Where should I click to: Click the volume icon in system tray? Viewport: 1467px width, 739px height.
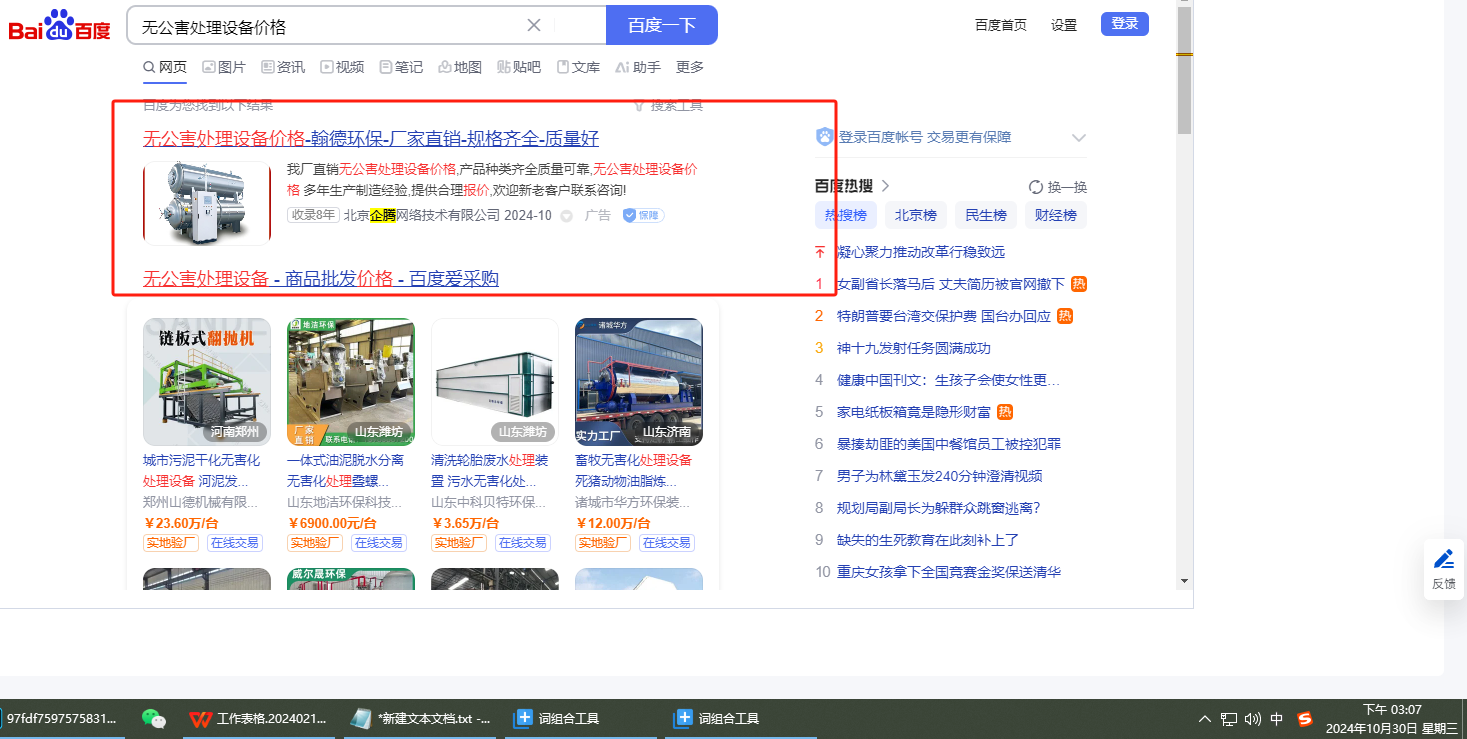tap(1252, 719)
